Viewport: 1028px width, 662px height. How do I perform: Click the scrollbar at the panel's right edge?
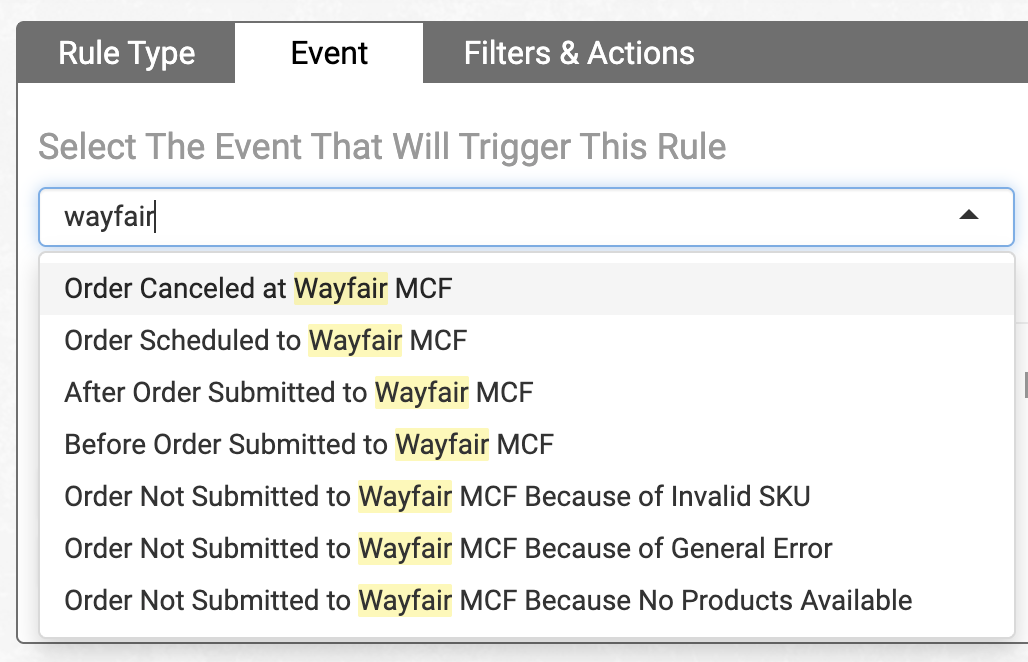(x=1023, y=382)
